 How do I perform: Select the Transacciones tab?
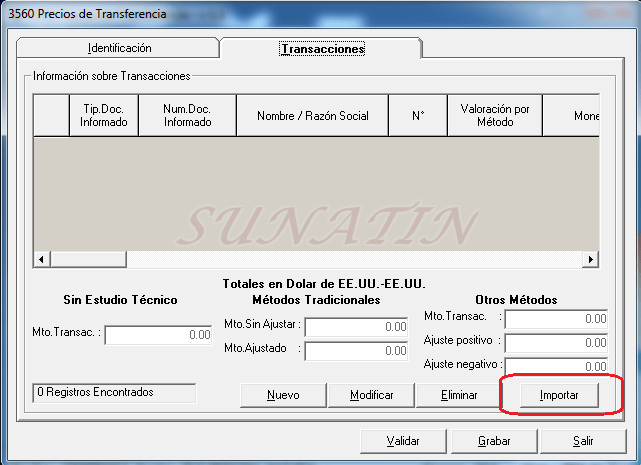322,48
